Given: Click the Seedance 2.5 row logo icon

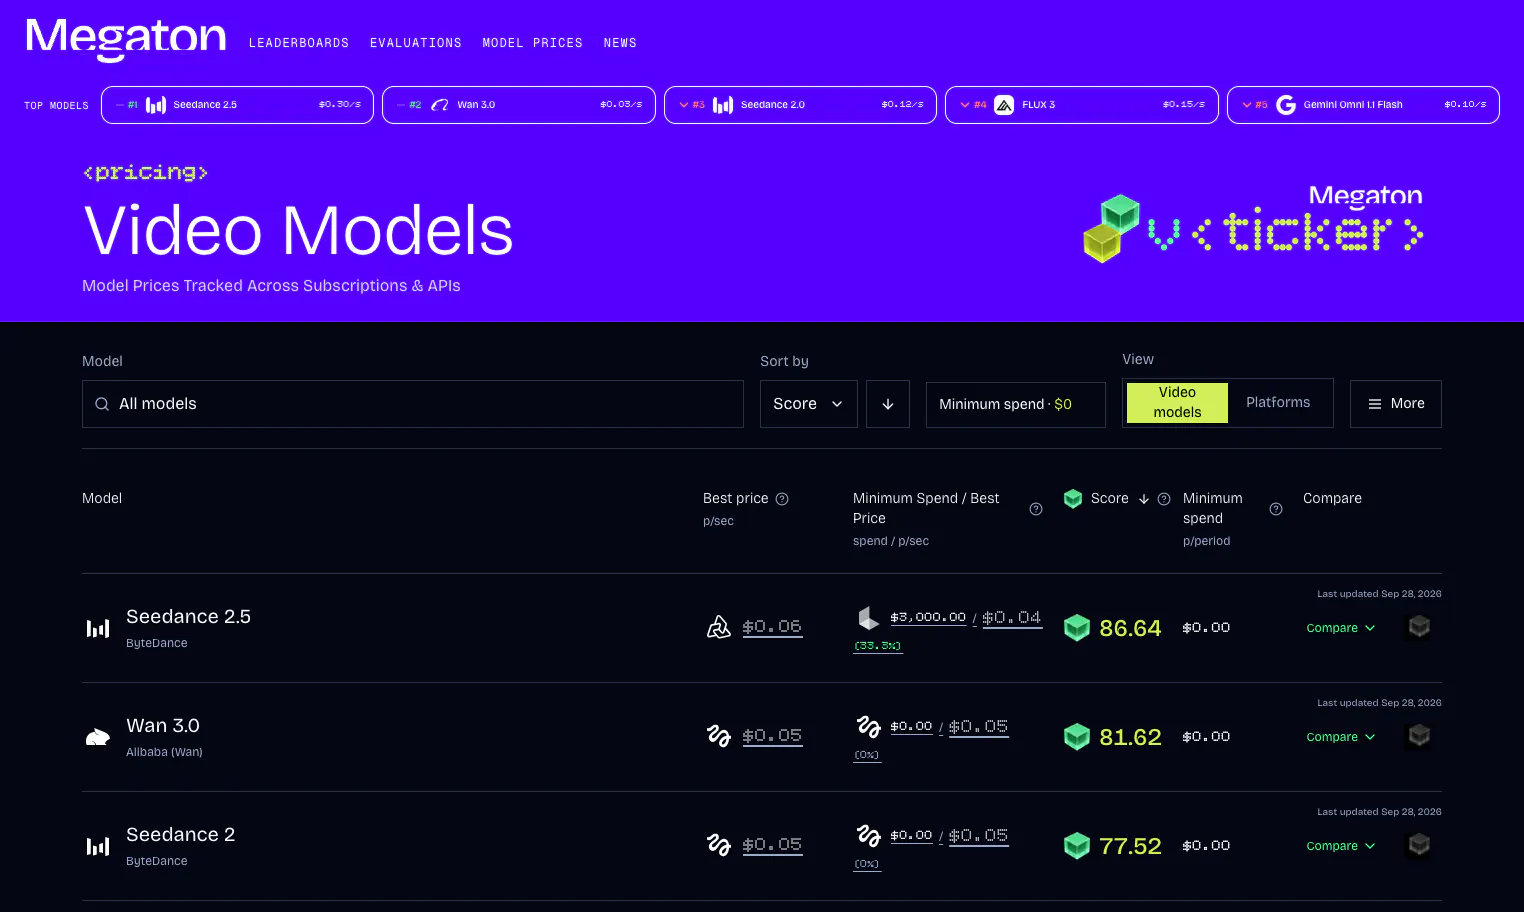Looking at the screenshot, I should [x=98, y=628].
